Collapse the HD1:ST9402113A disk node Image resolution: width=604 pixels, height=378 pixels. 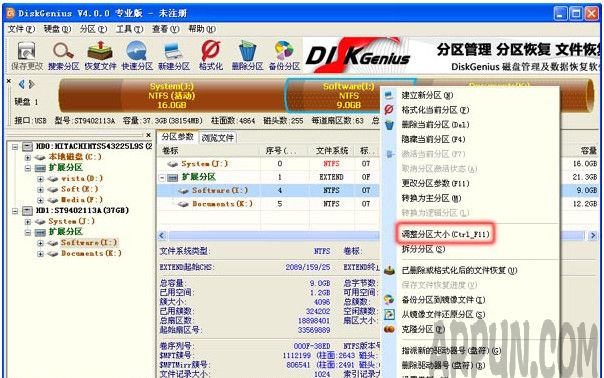[x=15, y=211]
